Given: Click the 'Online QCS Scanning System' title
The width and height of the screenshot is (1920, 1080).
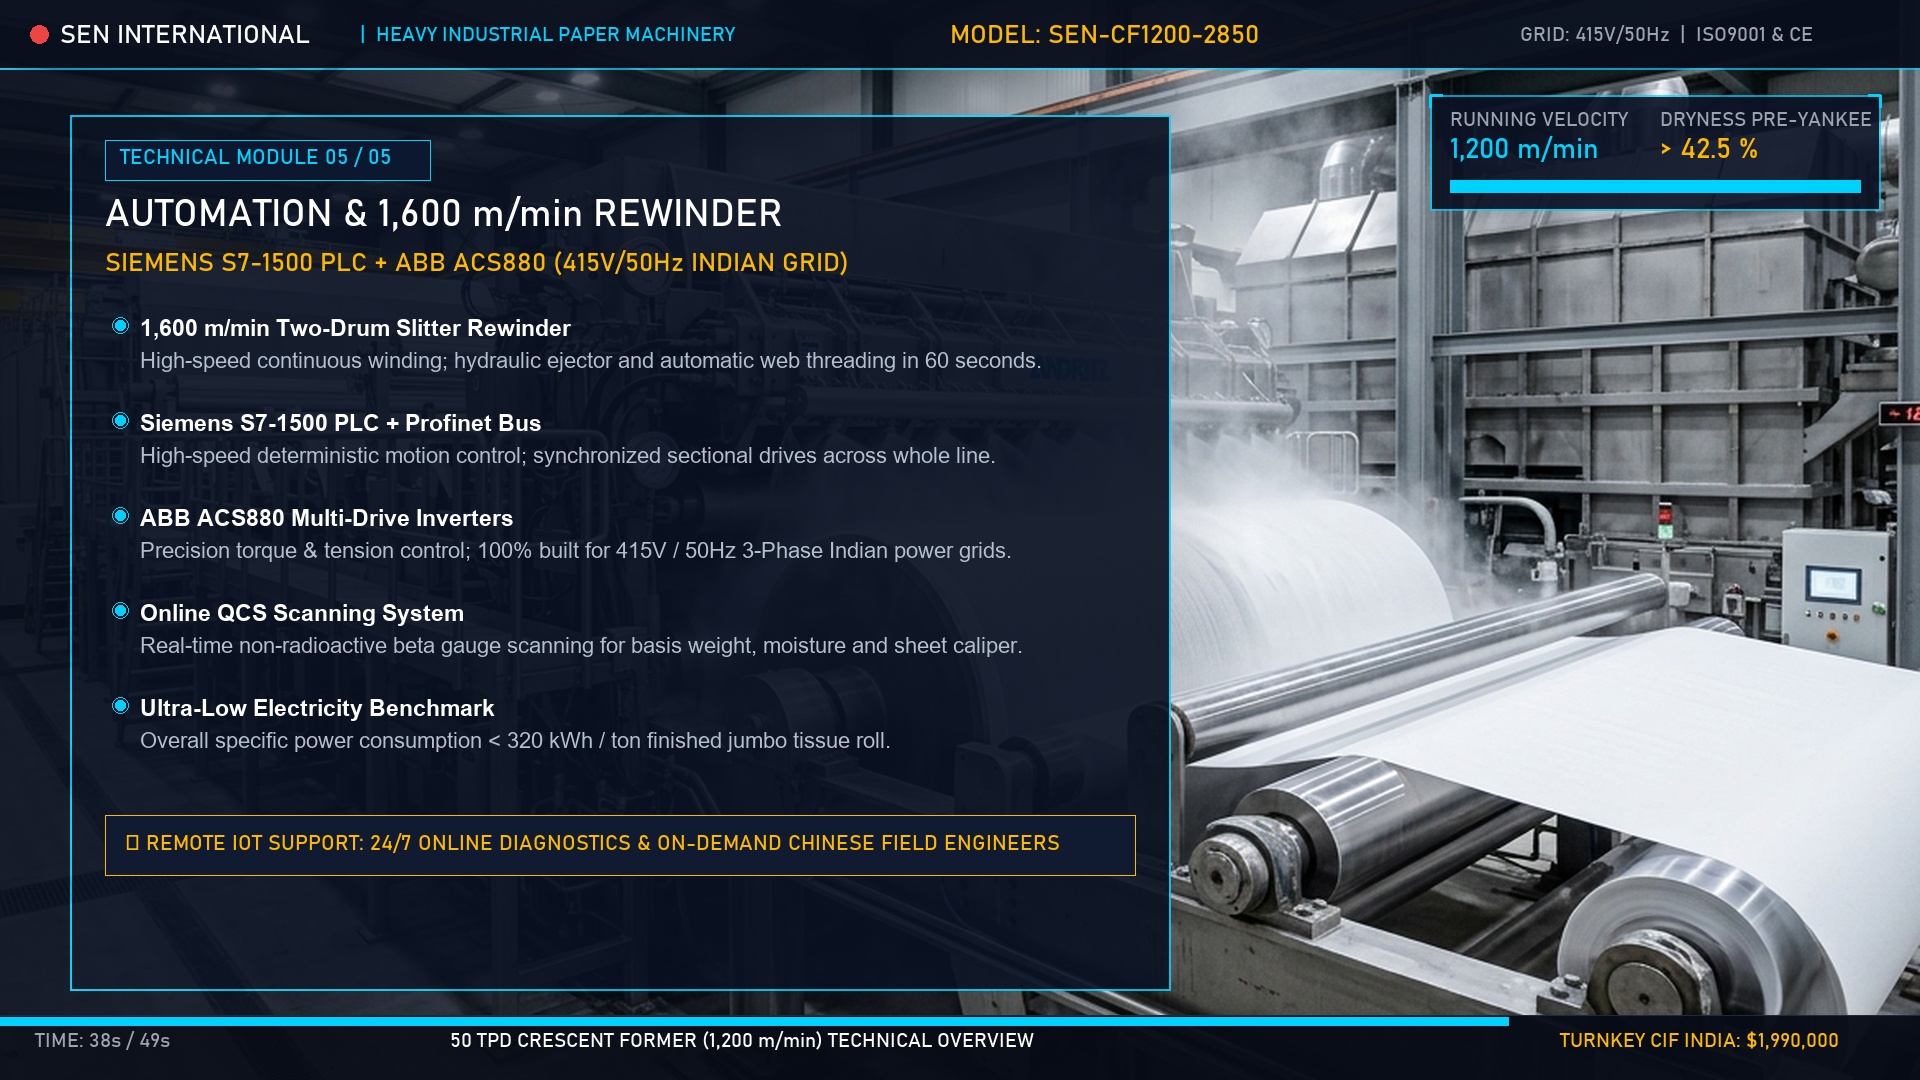Looking at the screenshot, I should point(302,613).
